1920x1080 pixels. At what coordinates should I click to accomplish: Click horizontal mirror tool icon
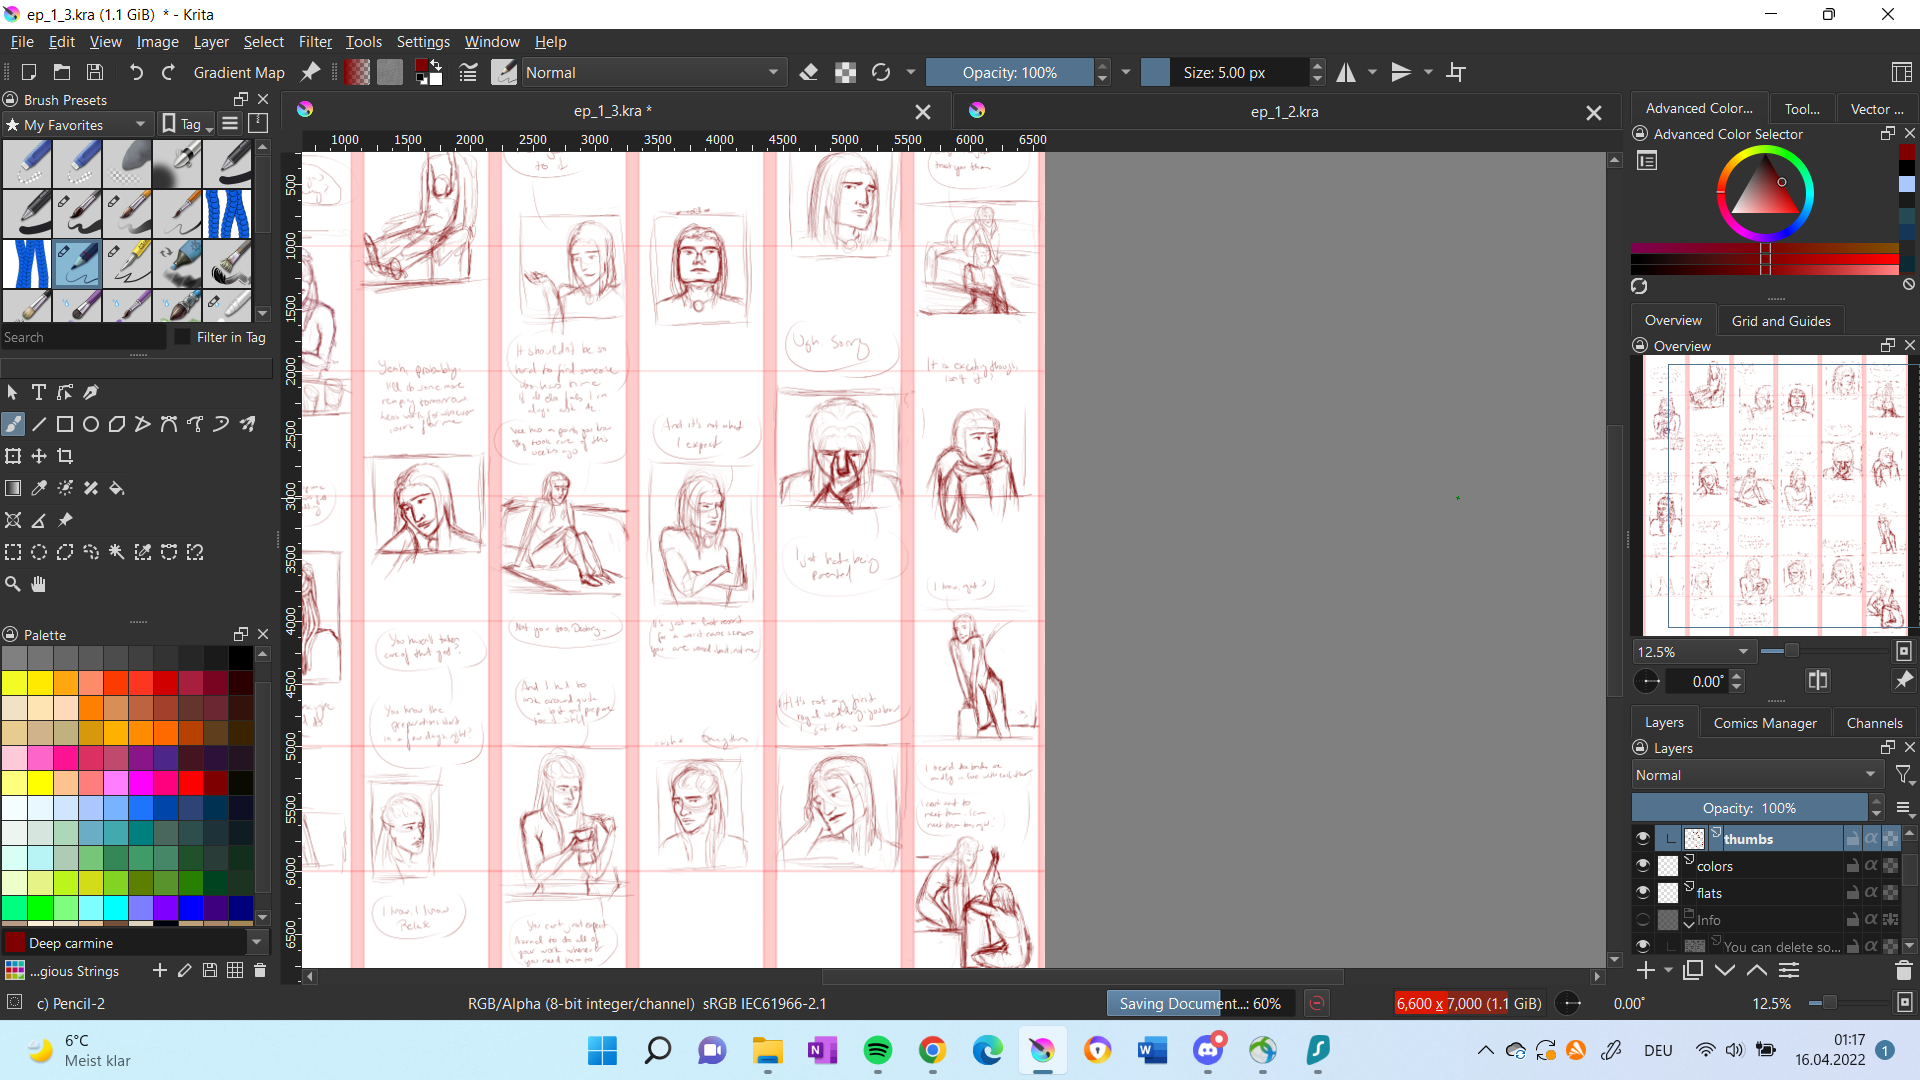coord(1346,72)
